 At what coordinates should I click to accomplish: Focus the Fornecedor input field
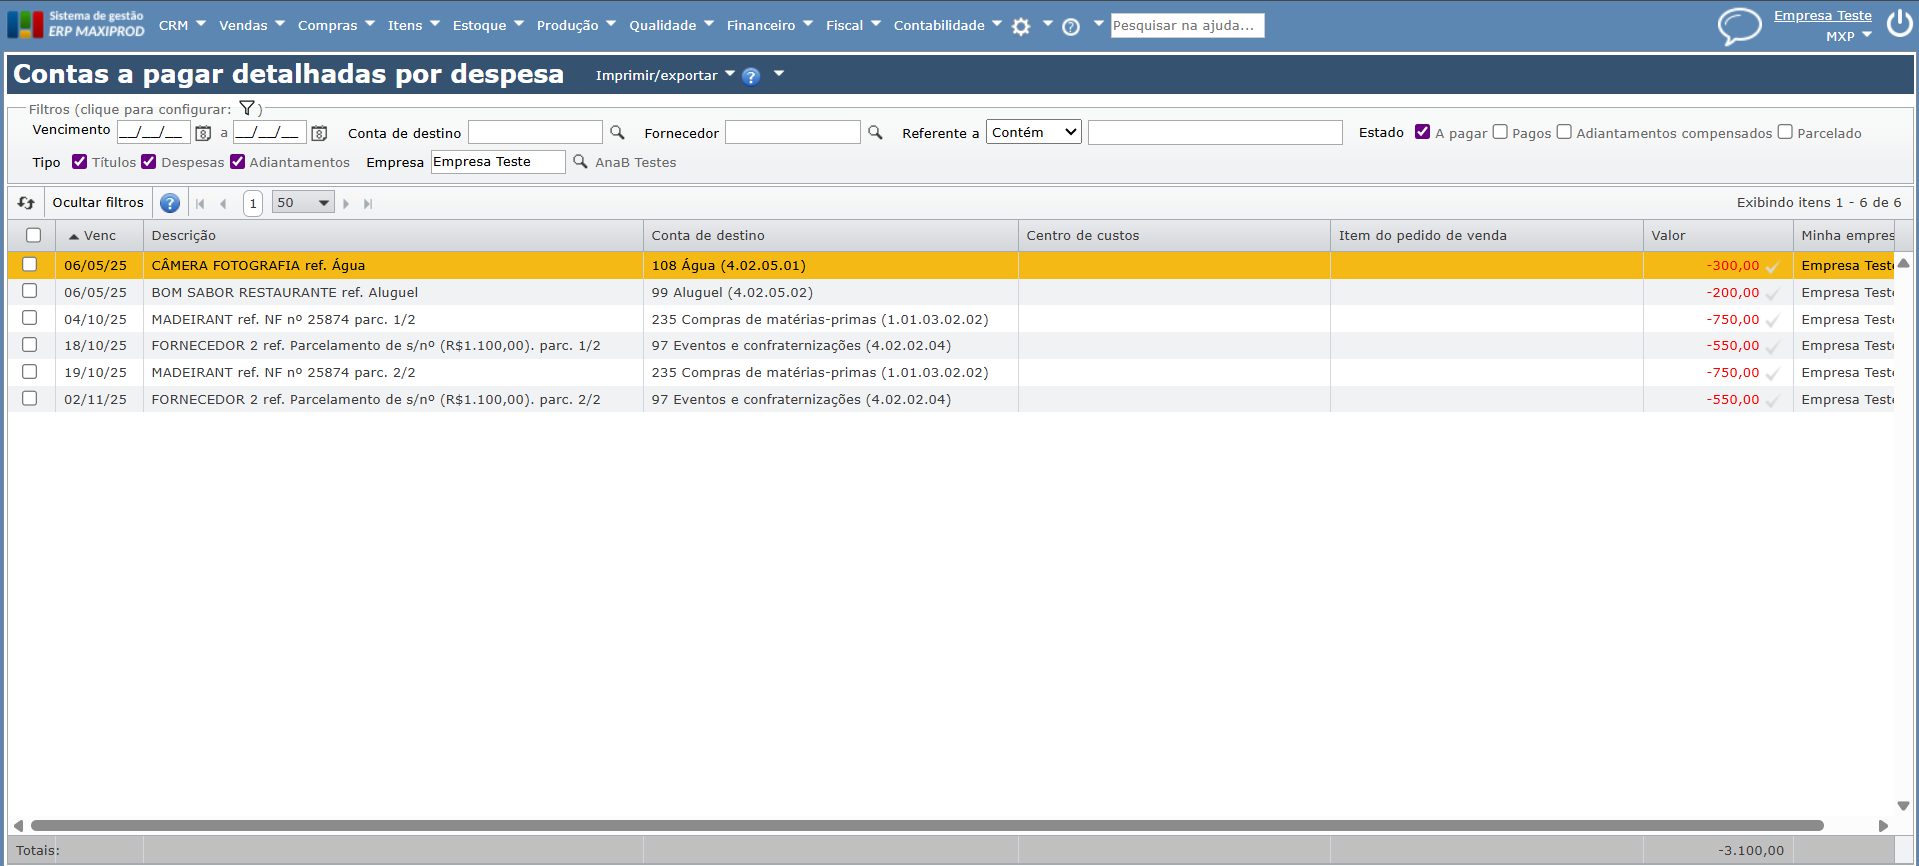click(792, 132)
